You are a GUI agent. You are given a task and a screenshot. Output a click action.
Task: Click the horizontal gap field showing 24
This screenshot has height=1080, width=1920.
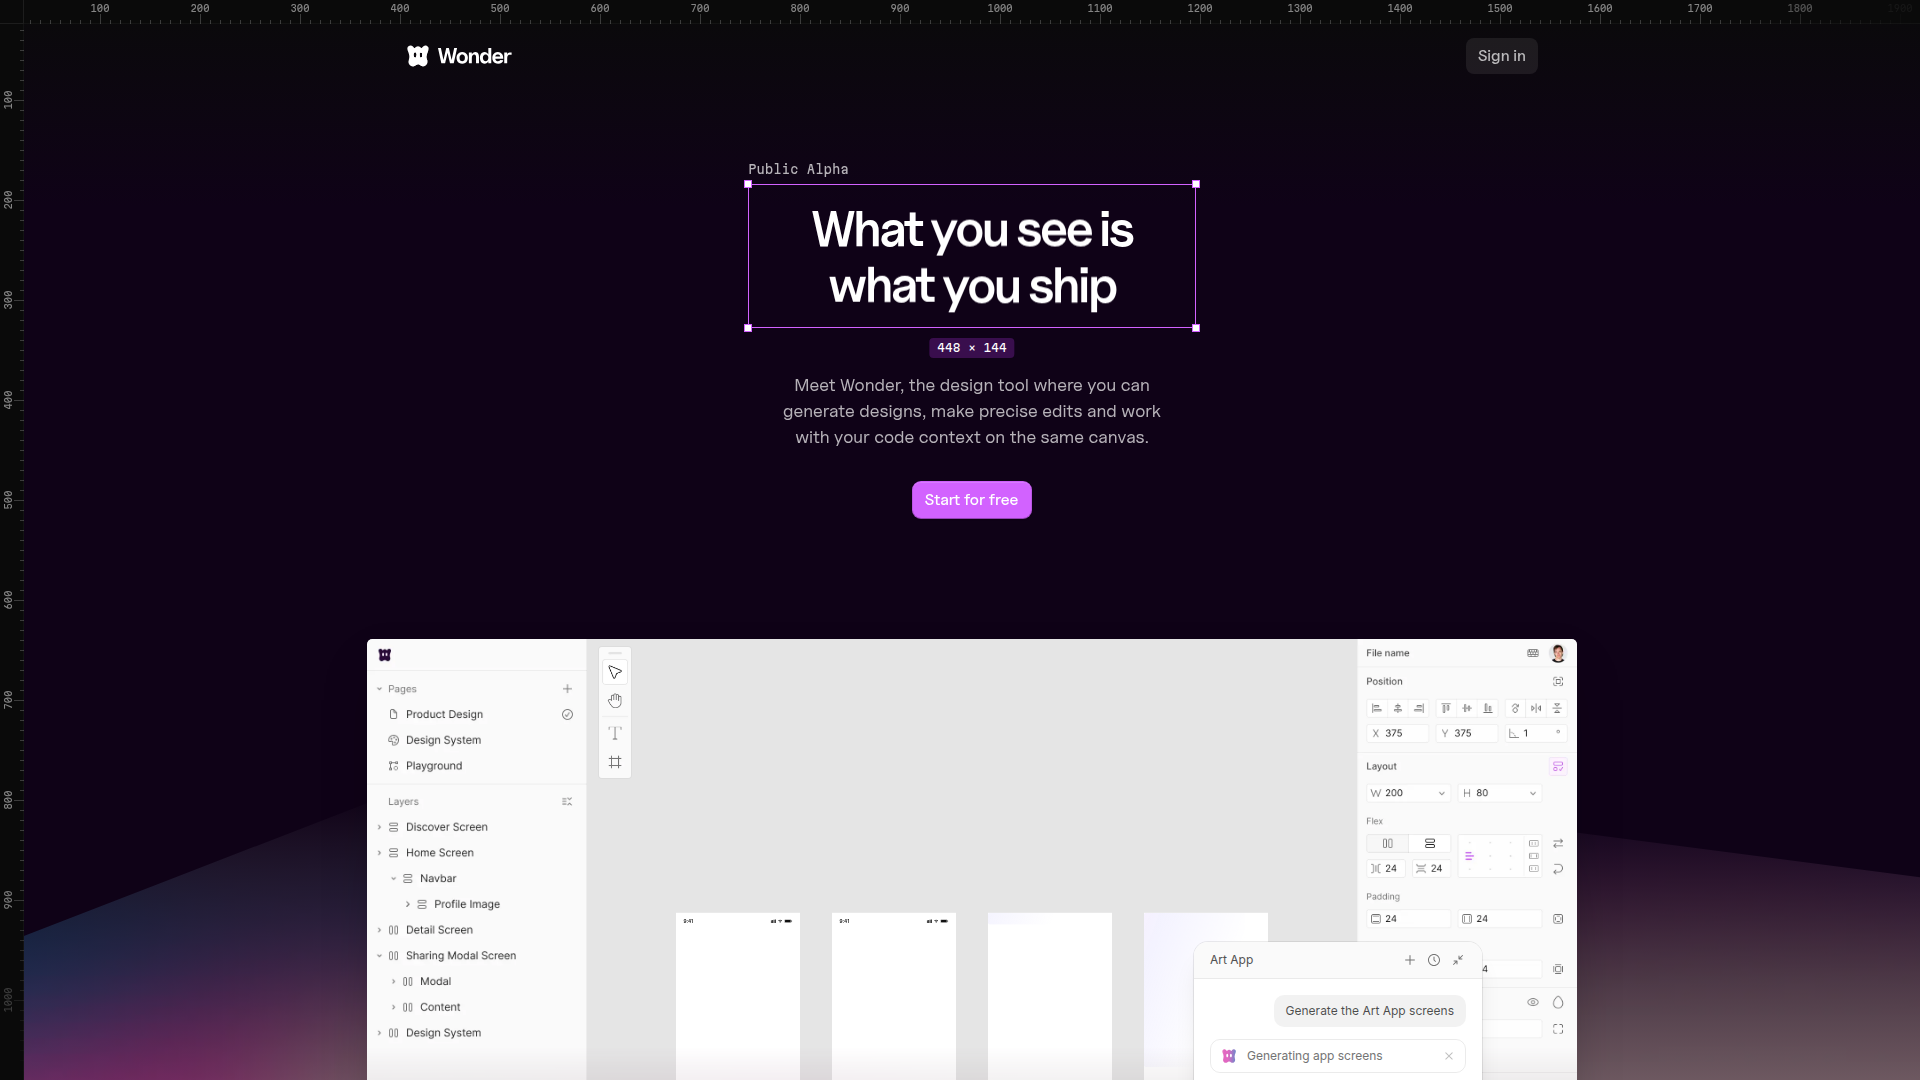point(1386,869)
